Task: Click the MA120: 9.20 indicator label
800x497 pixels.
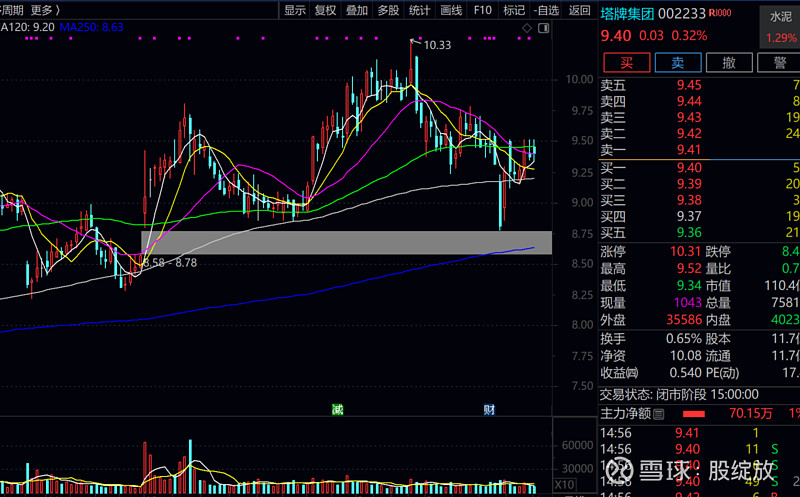Action: point(27,27)
